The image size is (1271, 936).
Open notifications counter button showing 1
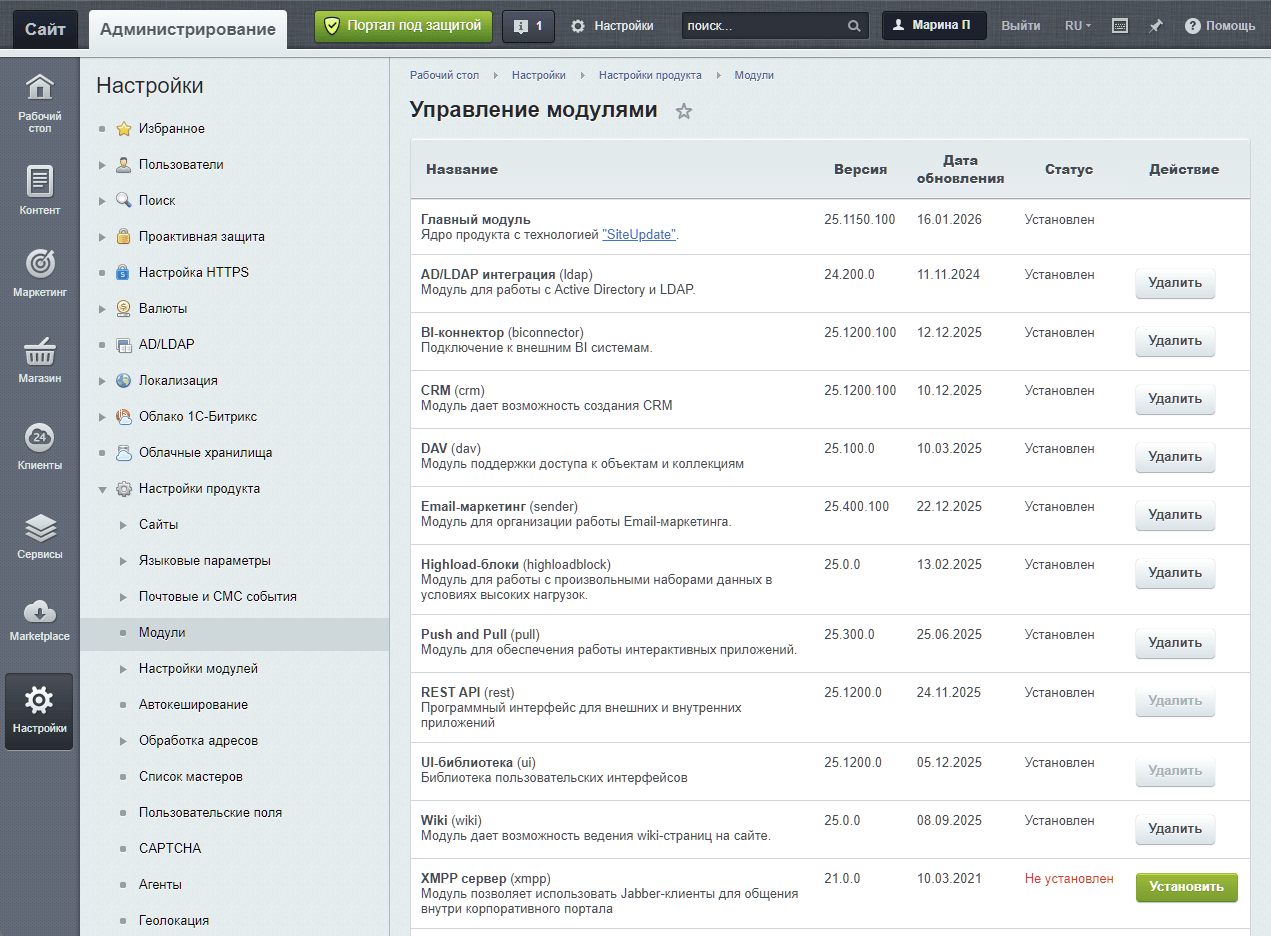(x=528, y=26)
